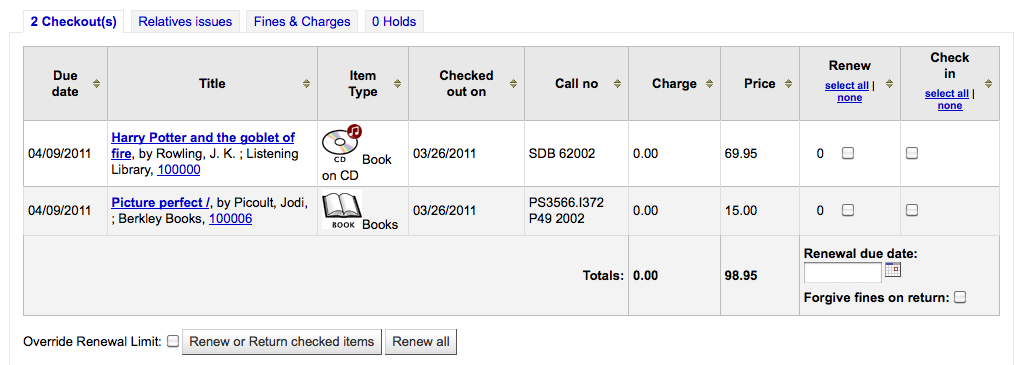
Task: Switch to Fines & Charges tab
Action: coord(302,21)
